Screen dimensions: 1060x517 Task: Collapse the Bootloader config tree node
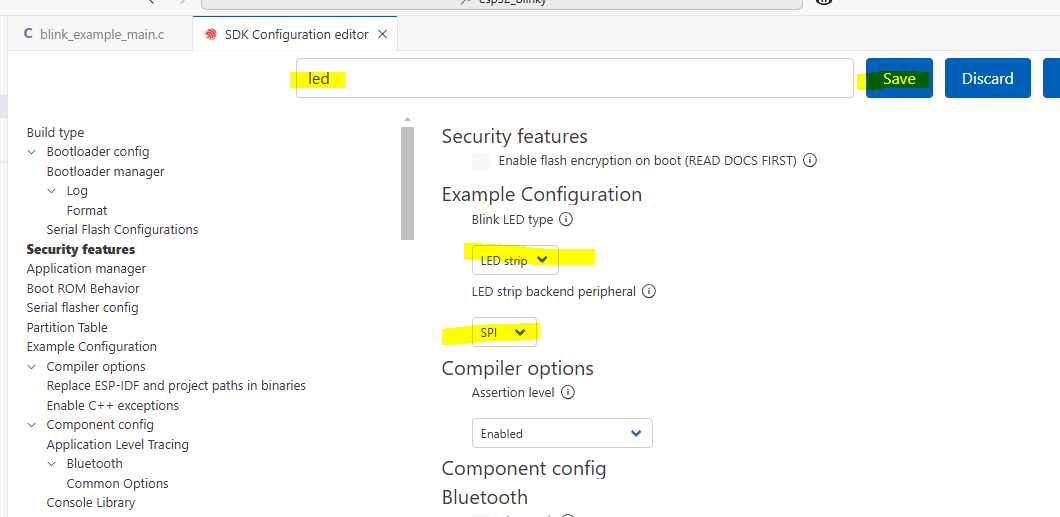(32, 152)
